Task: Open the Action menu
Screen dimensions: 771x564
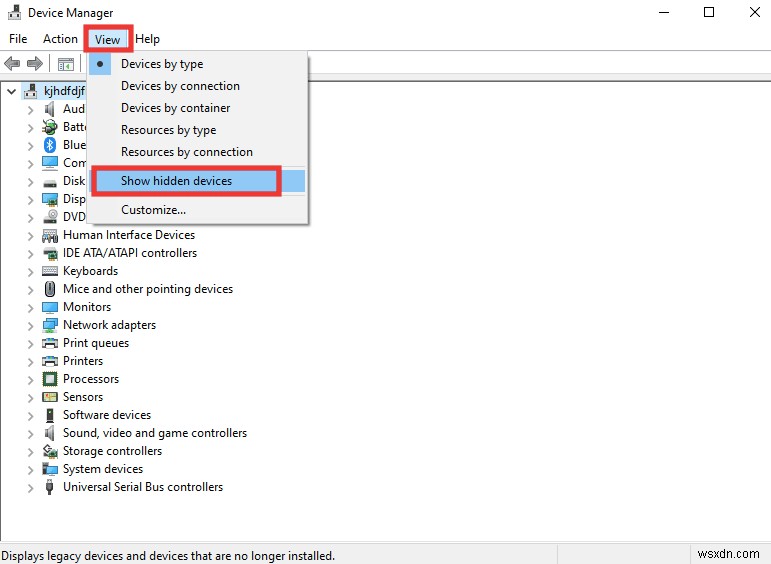Action: (x=60, y=39)
